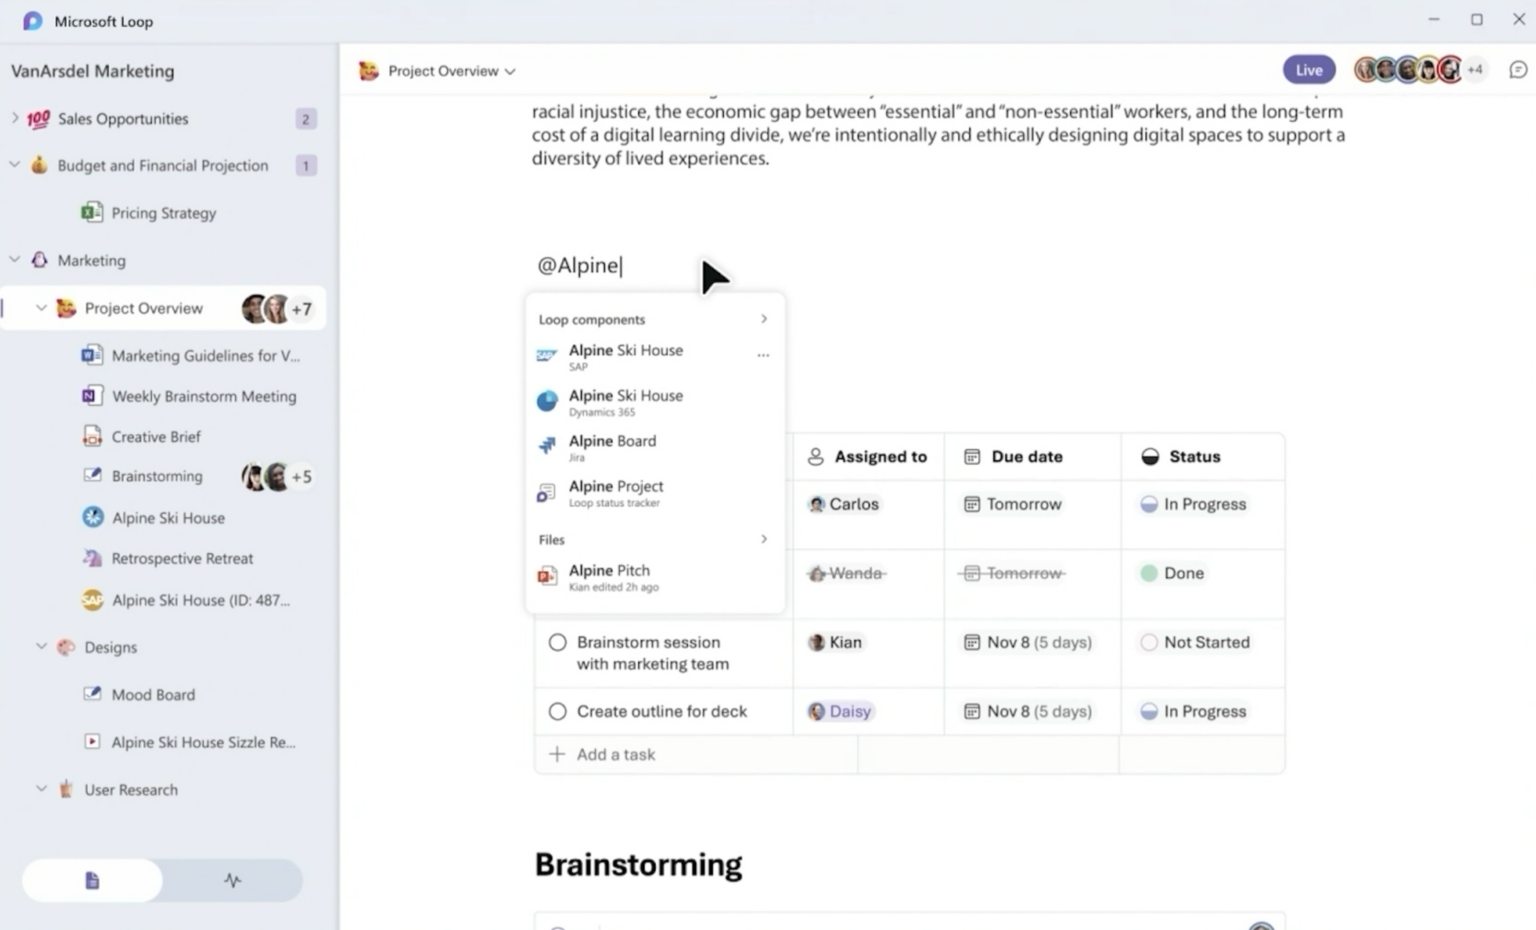Collapse the Designs folder
This screenshot has height=930, width=1536.
pos(41,647)
